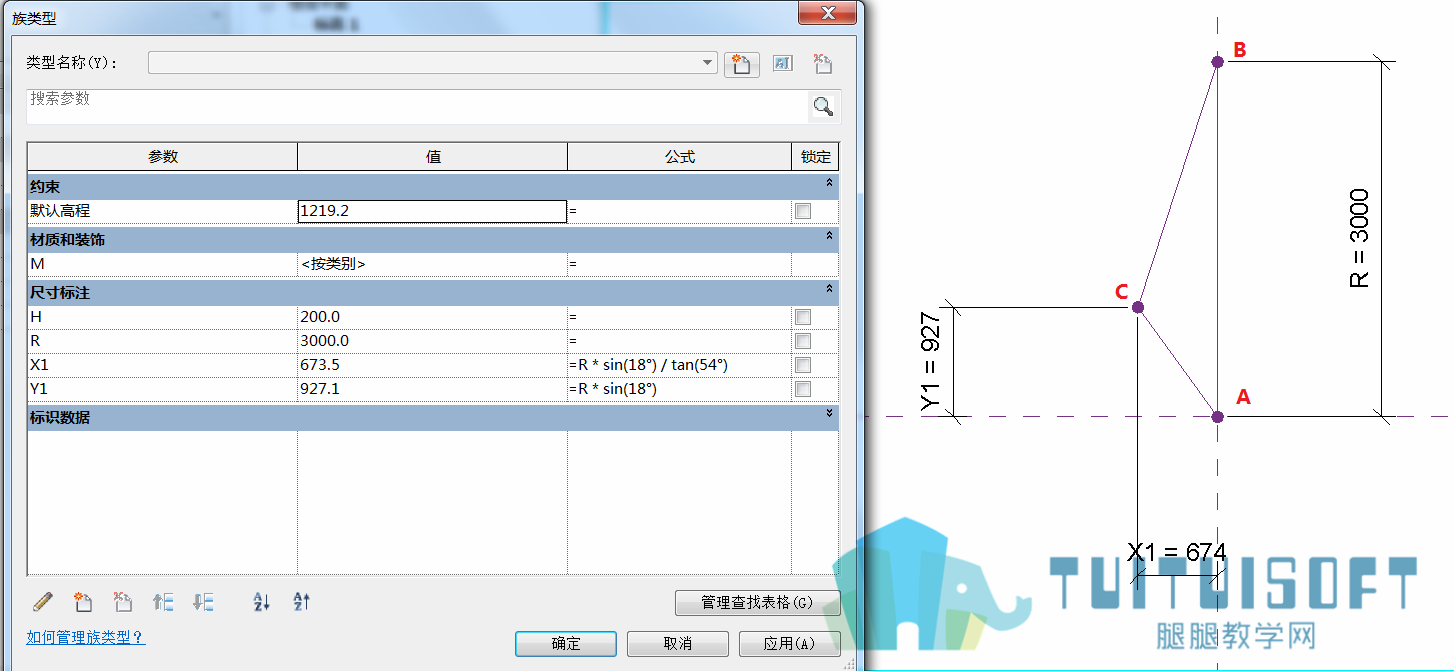Screen dimensions: 1454x671
Task: Click the delete type icon
Action: coord(822,64)
